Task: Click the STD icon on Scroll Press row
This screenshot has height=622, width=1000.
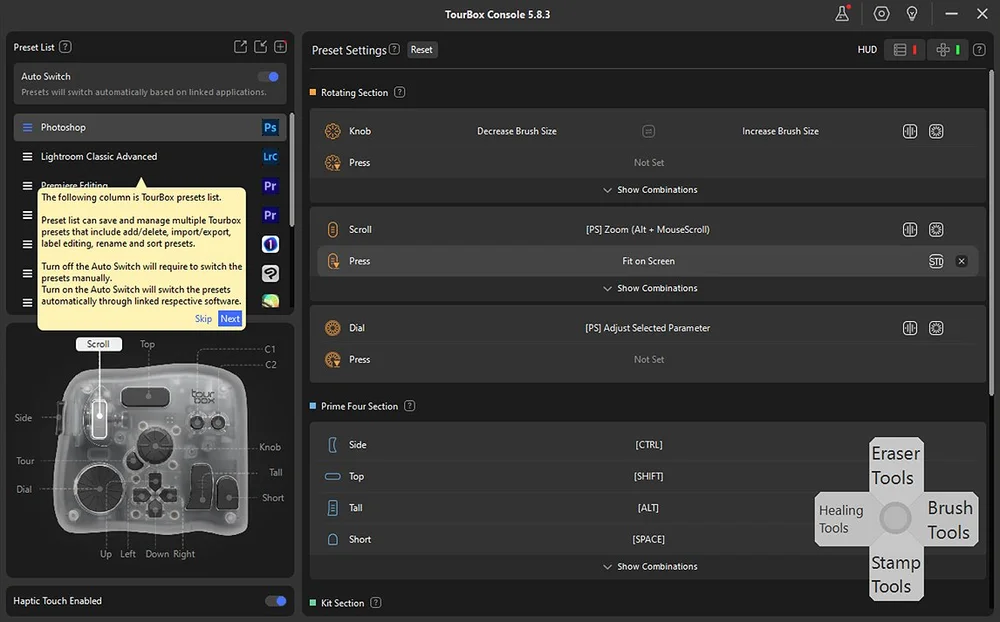Action: click(x=936, y=261)
